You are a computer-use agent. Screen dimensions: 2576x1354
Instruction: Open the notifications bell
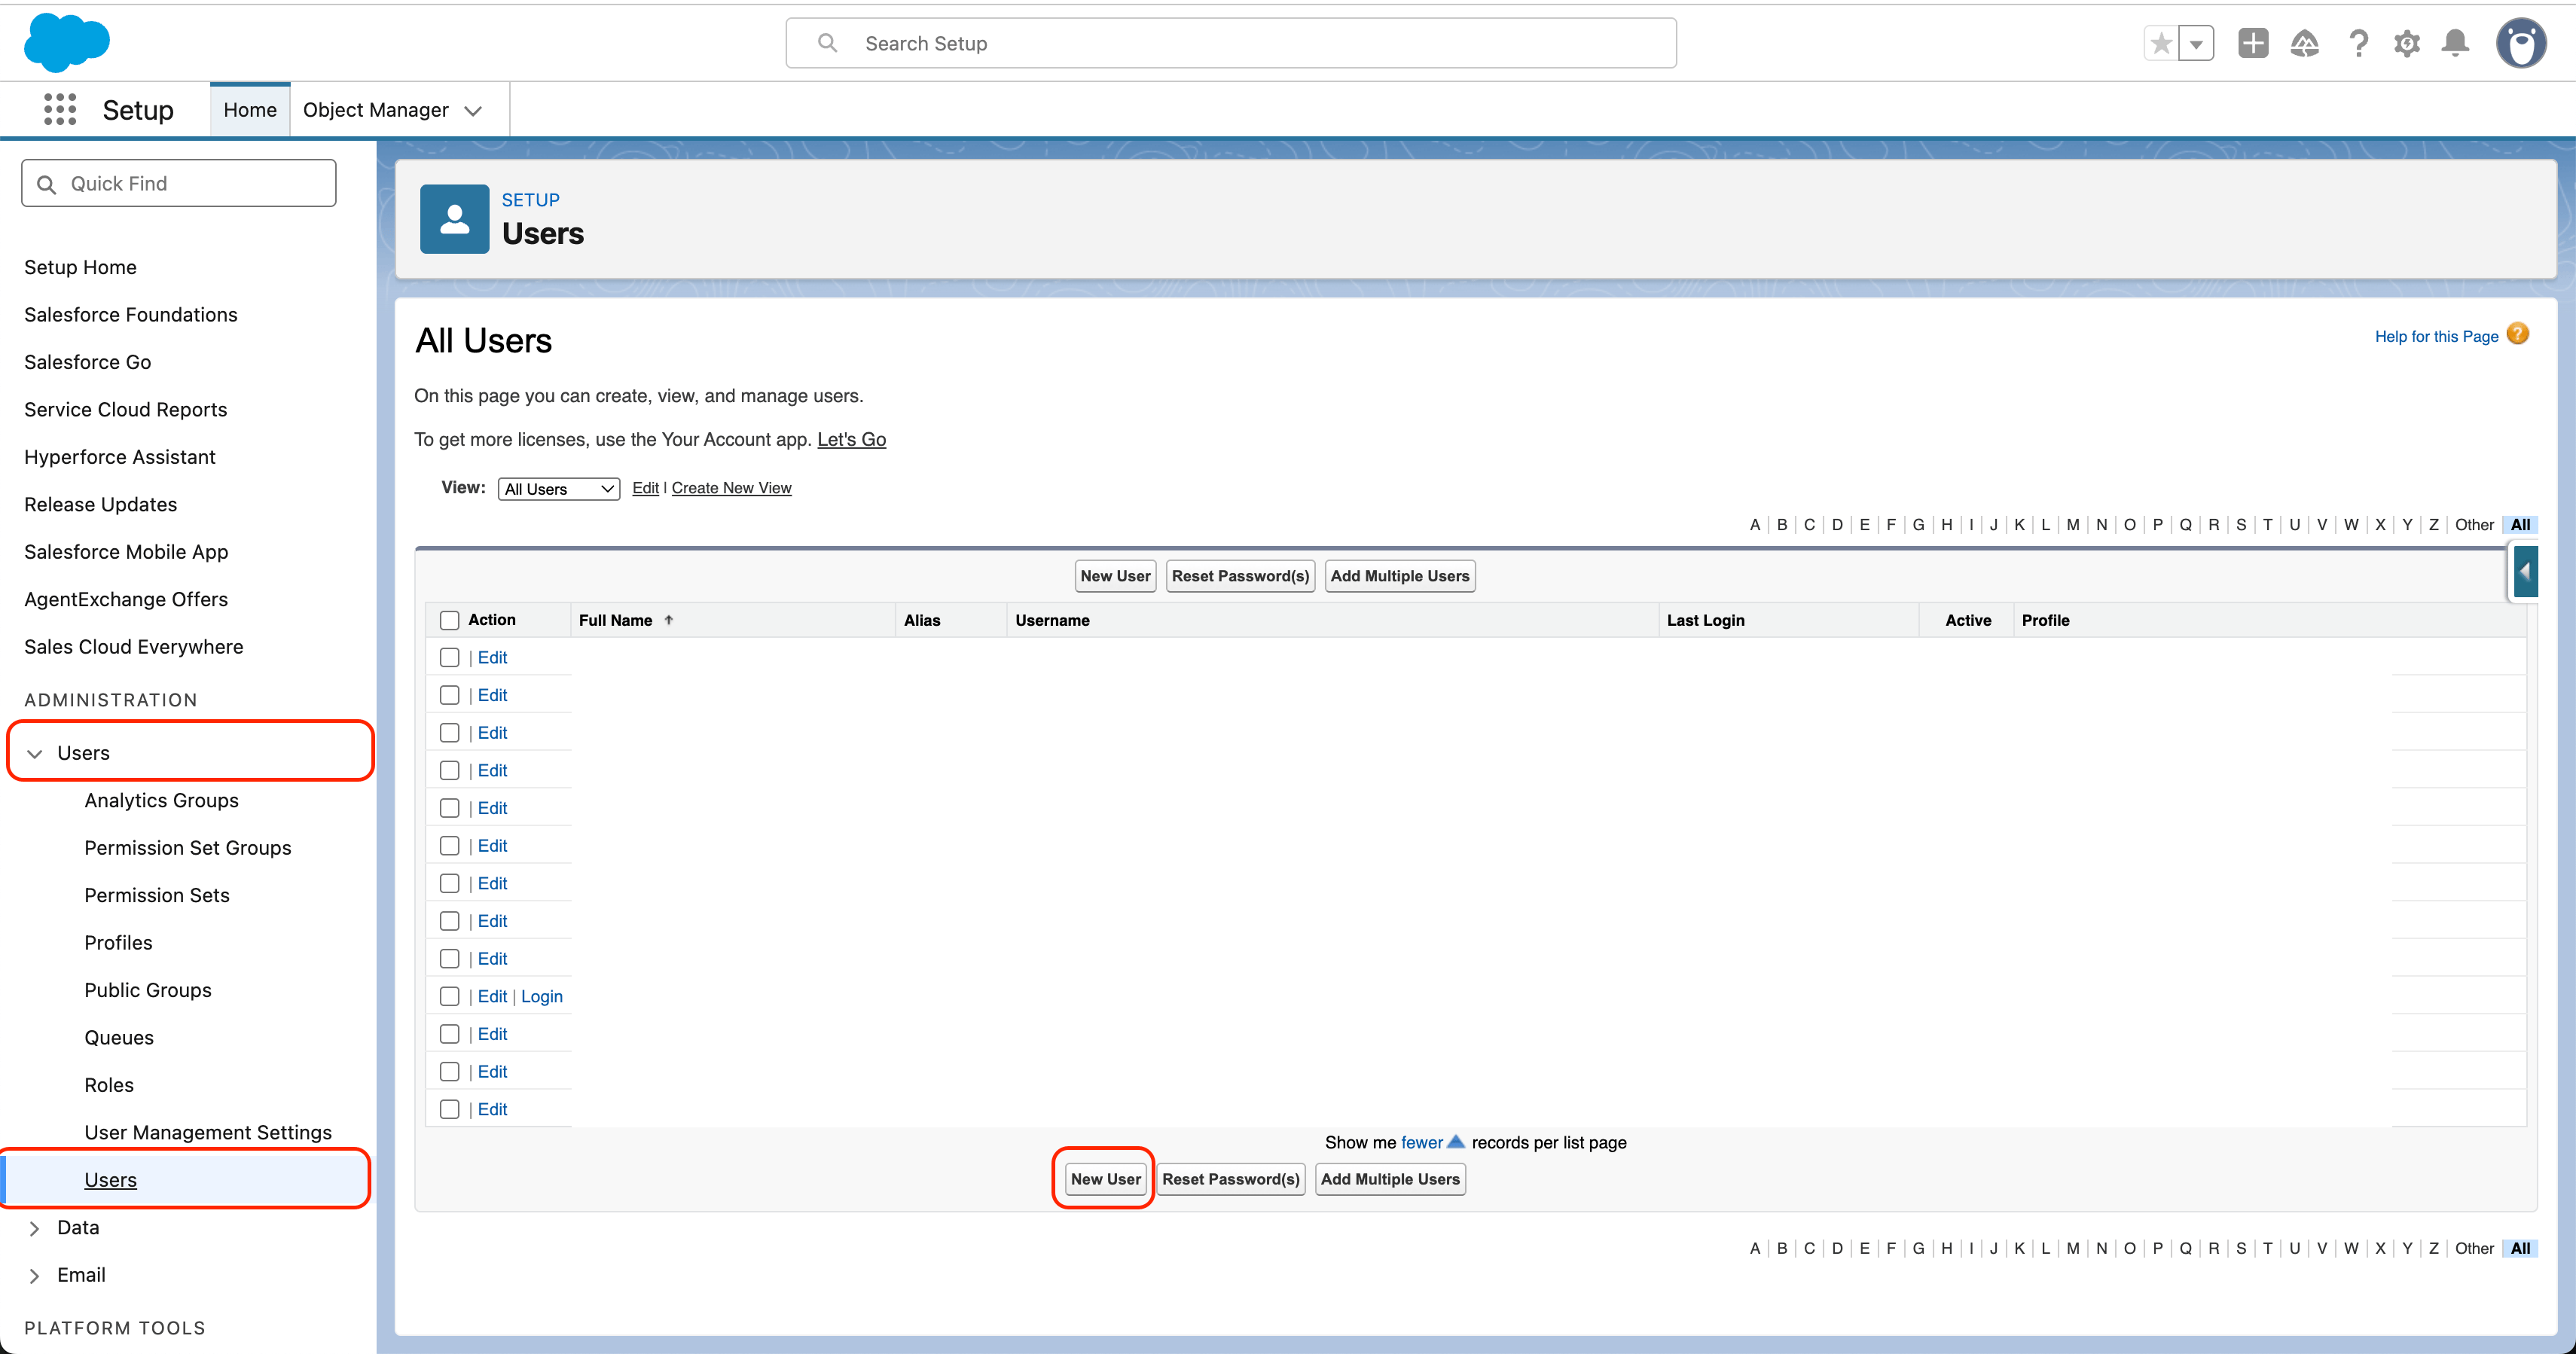click(x=2455, y=43)
